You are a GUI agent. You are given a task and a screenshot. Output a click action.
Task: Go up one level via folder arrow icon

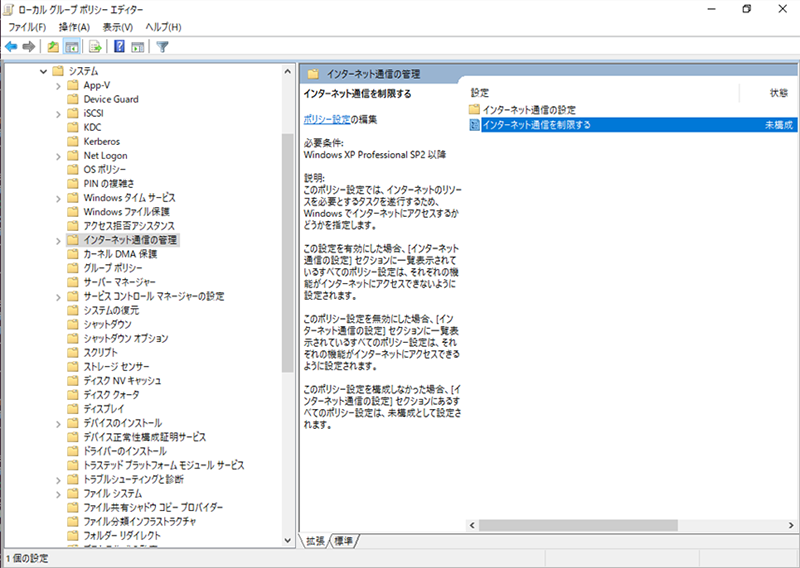click(53, 47)
